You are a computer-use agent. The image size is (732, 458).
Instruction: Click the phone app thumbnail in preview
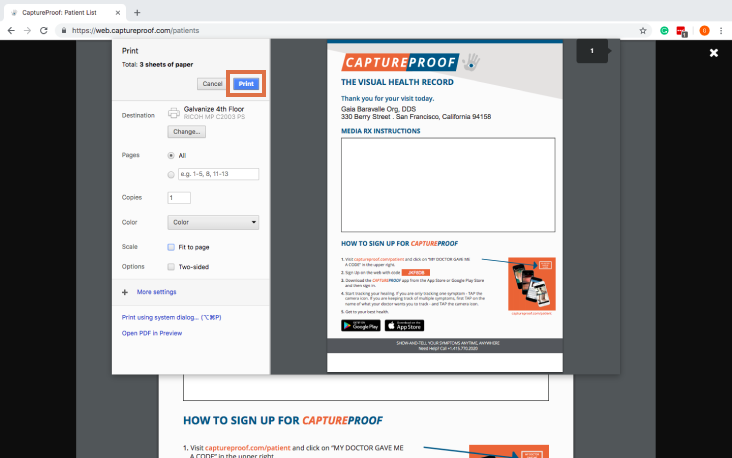click(x=532, y=284)
